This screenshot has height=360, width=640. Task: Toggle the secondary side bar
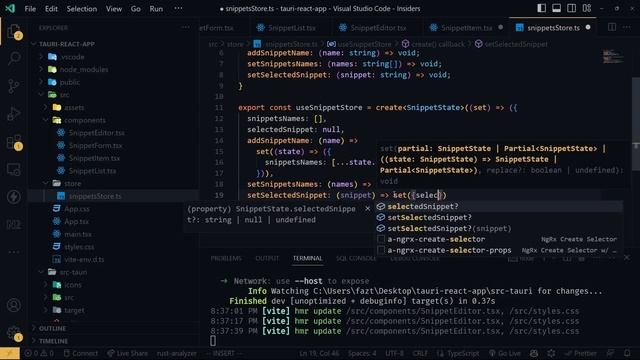[571, 8]
